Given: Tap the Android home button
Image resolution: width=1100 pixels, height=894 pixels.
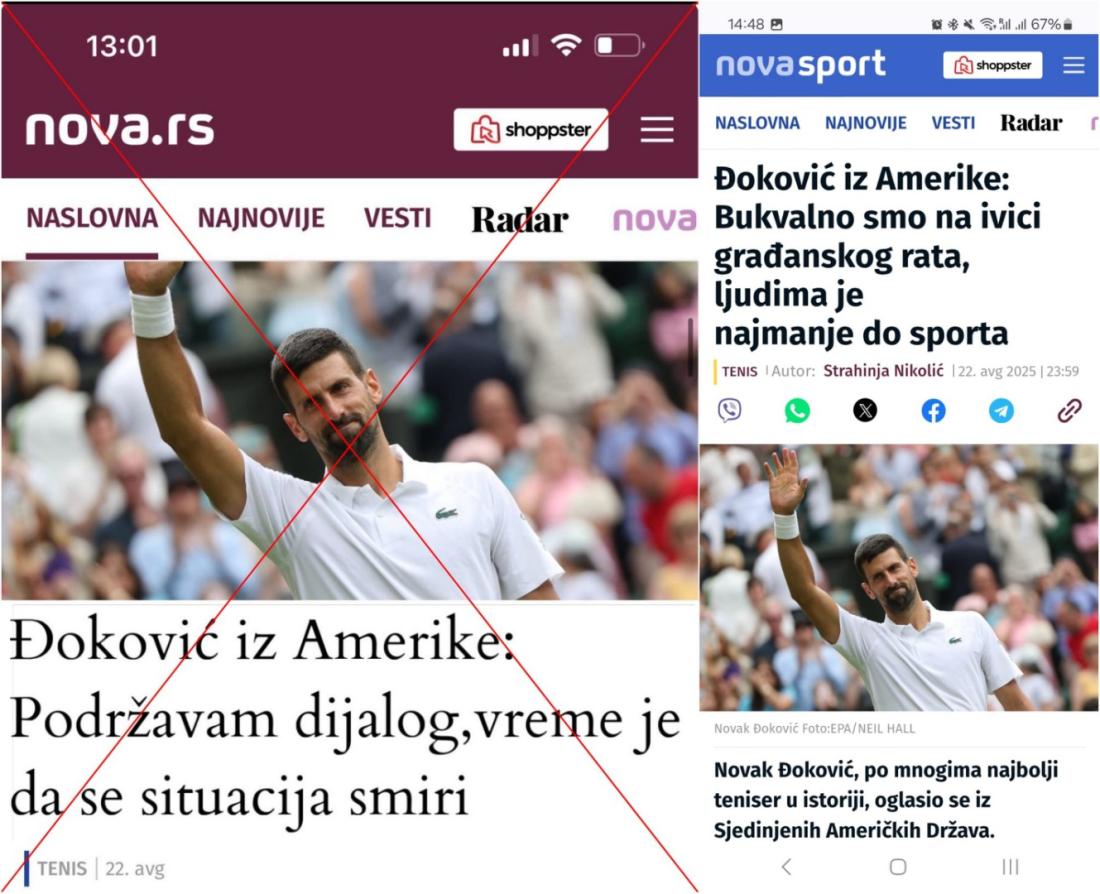Looking at the screenshot, I should [x=898, y=867].
